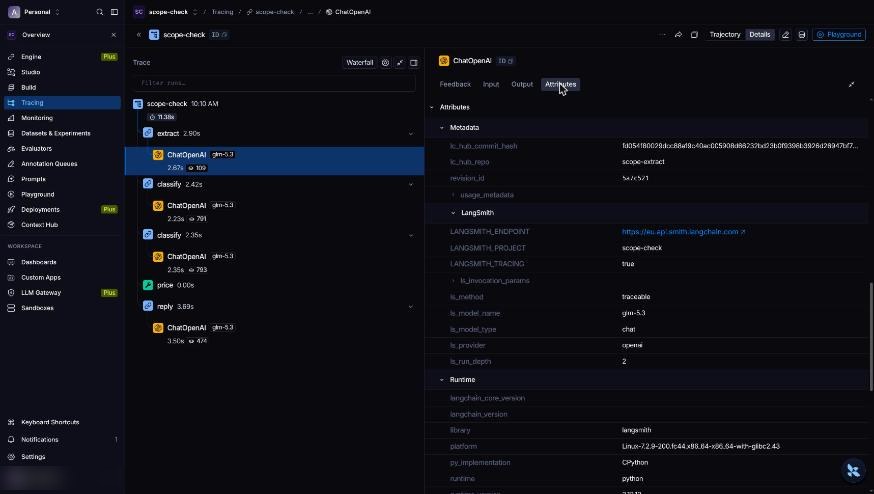
Task: Open the LANGSMITH_ENDPOINT URL link
Action: pyautogui.click(x=683, y=231)
